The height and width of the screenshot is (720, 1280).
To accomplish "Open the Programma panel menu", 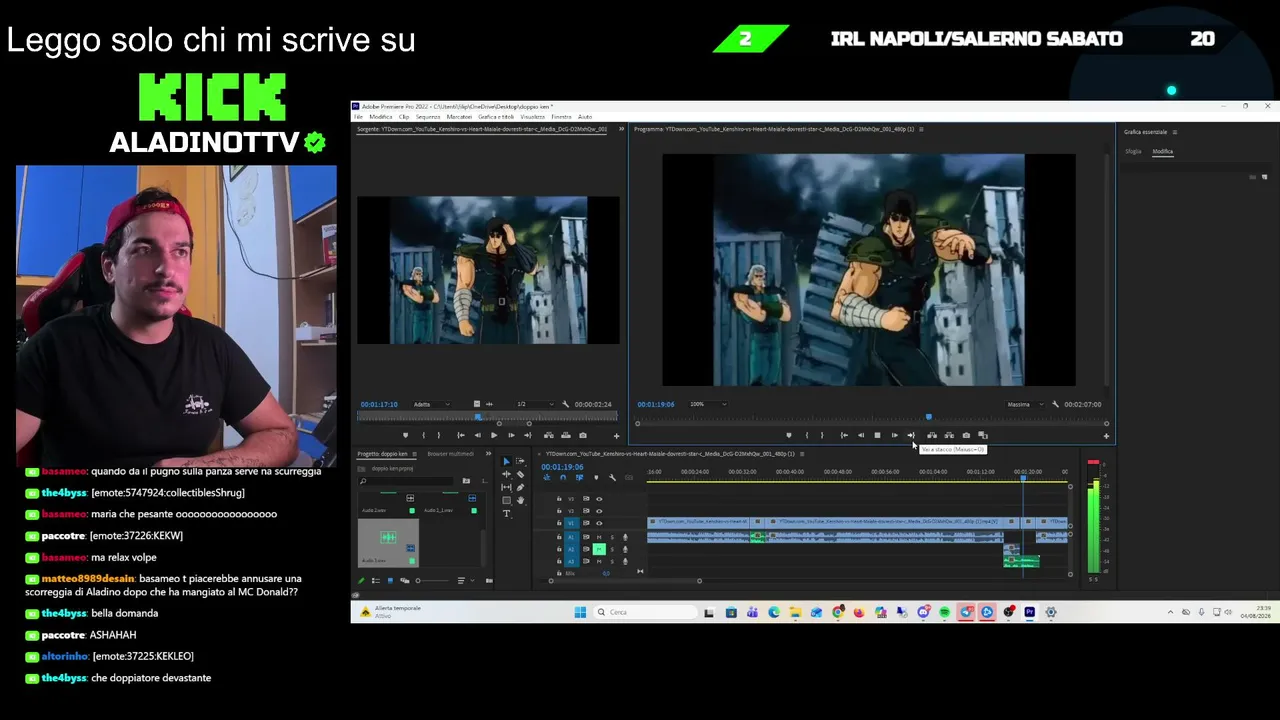I will 921,129.
